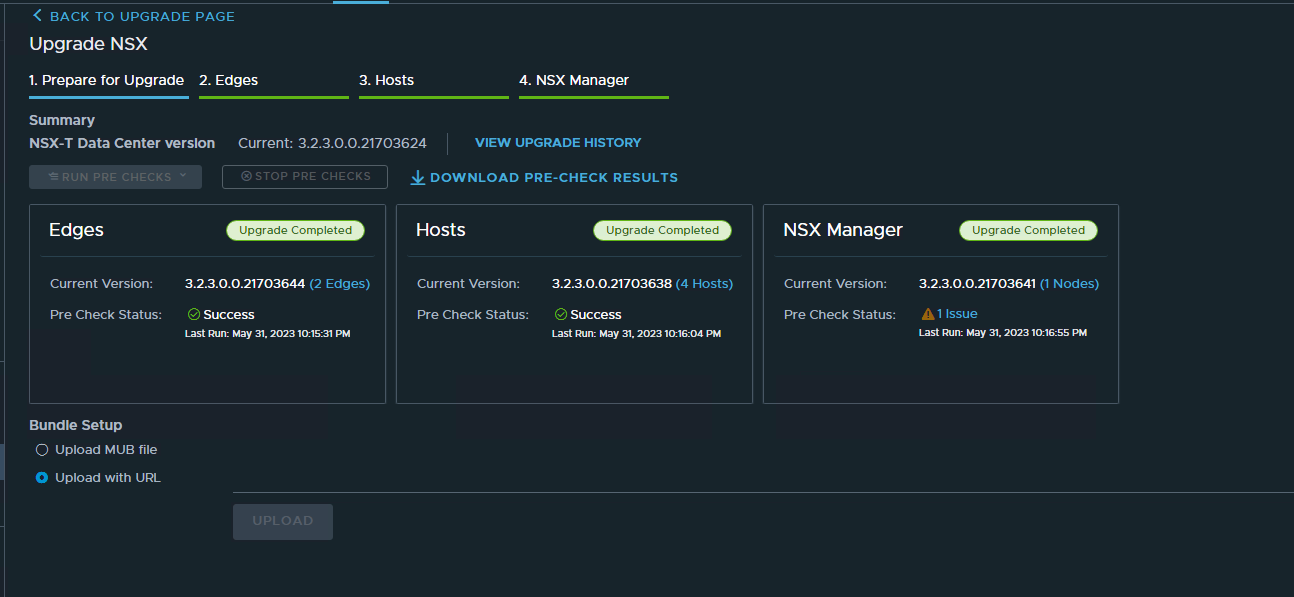Click the Edges pre-check success checkmark icon
The width and height of the screenshot is (1294, 597).
click(194, 314)
